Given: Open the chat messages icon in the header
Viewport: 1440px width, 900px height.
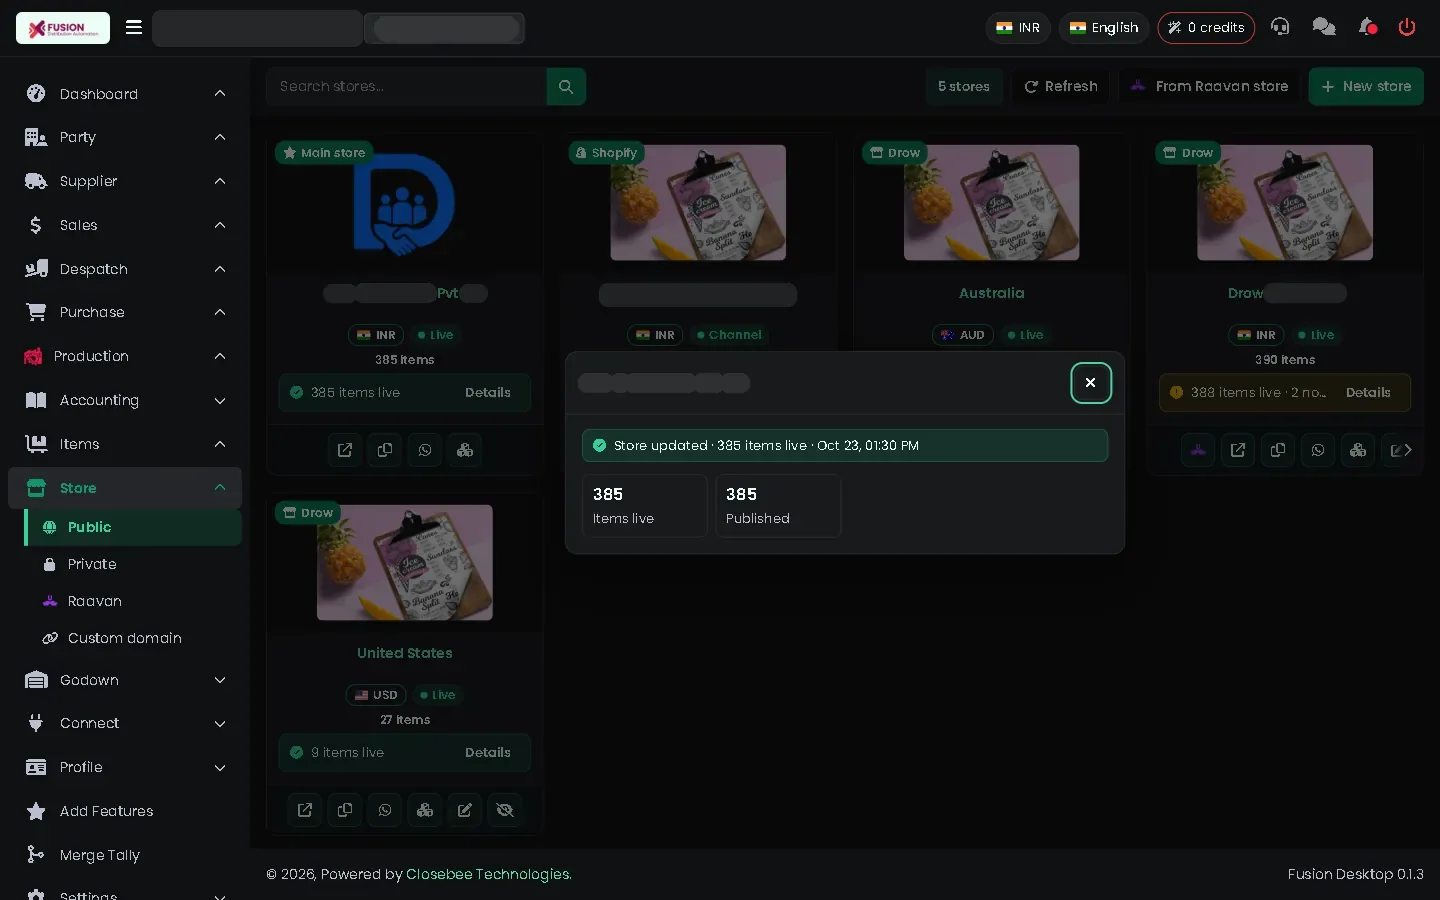Looking at the screenshot, I should pyautogui.click(x=1324, y=27).
